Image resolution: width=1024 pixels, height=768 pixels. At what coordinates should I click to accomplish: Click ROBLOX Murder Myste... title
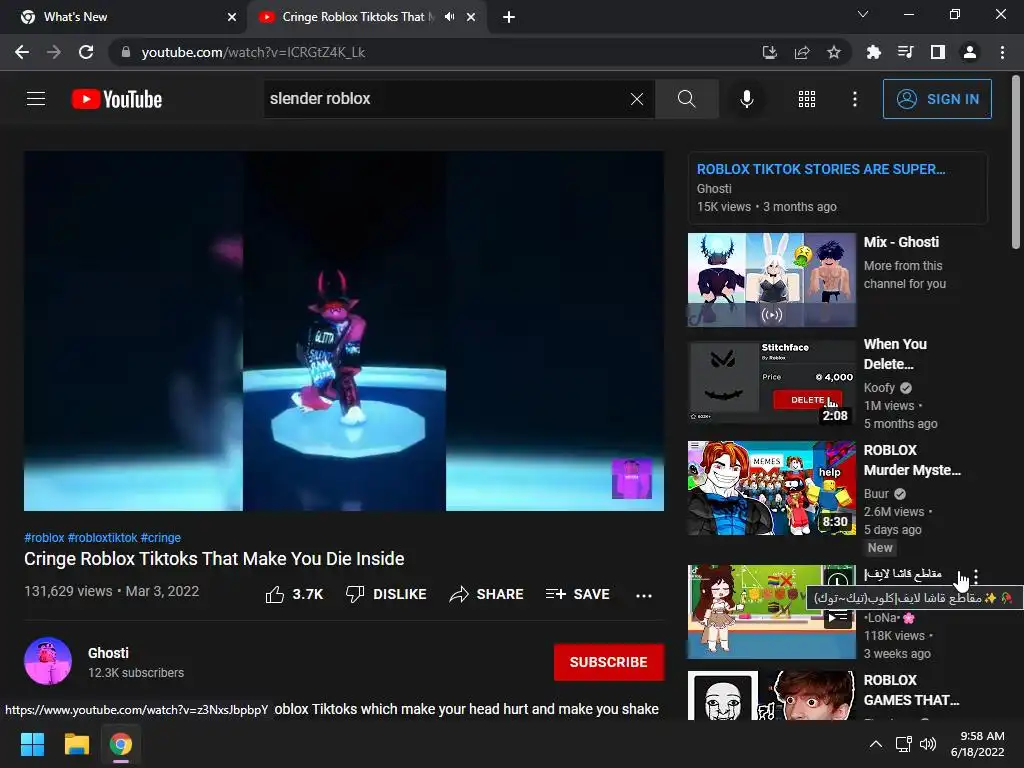pos(912,460)
